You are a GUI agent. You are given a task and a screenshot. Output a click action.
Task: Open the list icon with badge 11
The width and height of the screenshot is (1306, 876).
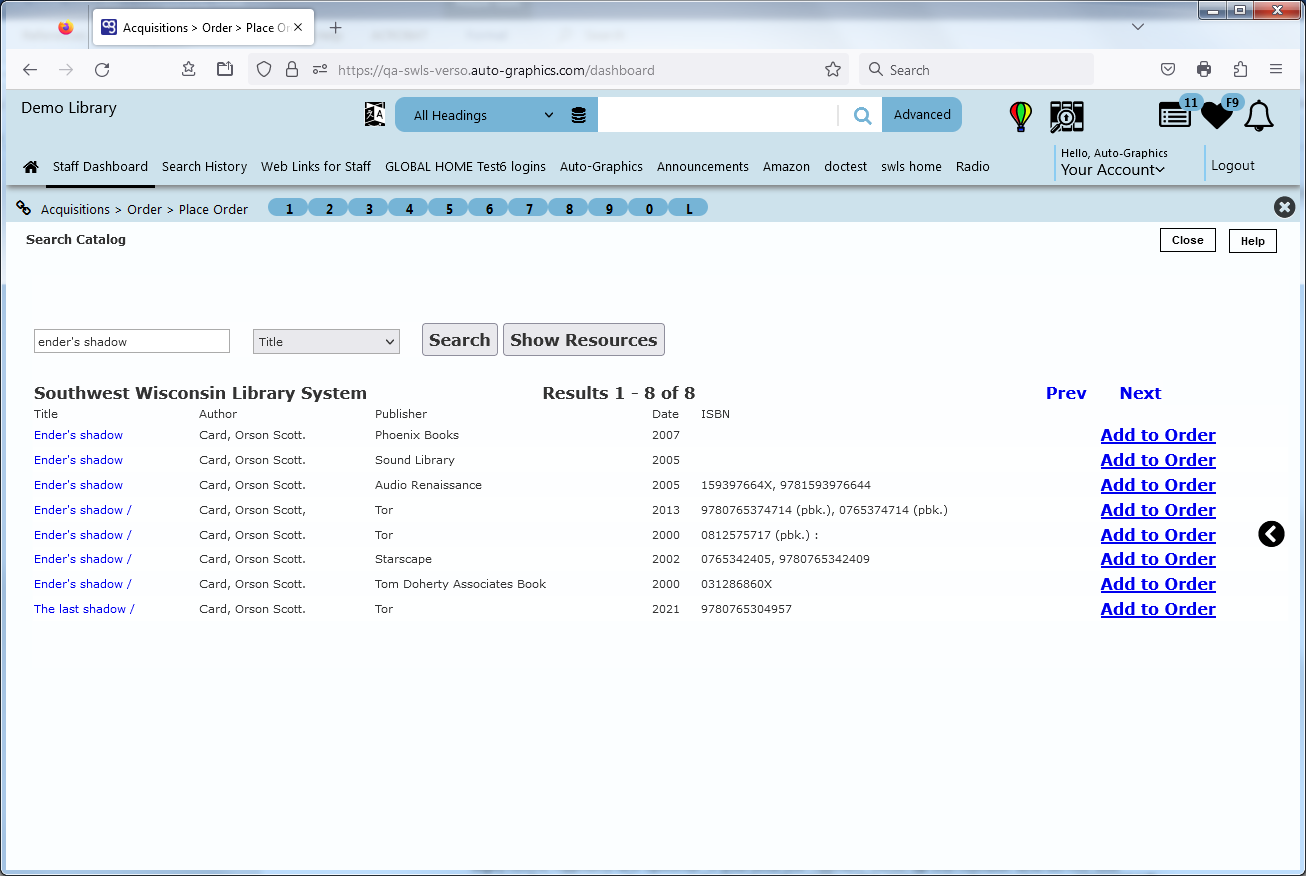[x=1175, y=115]
